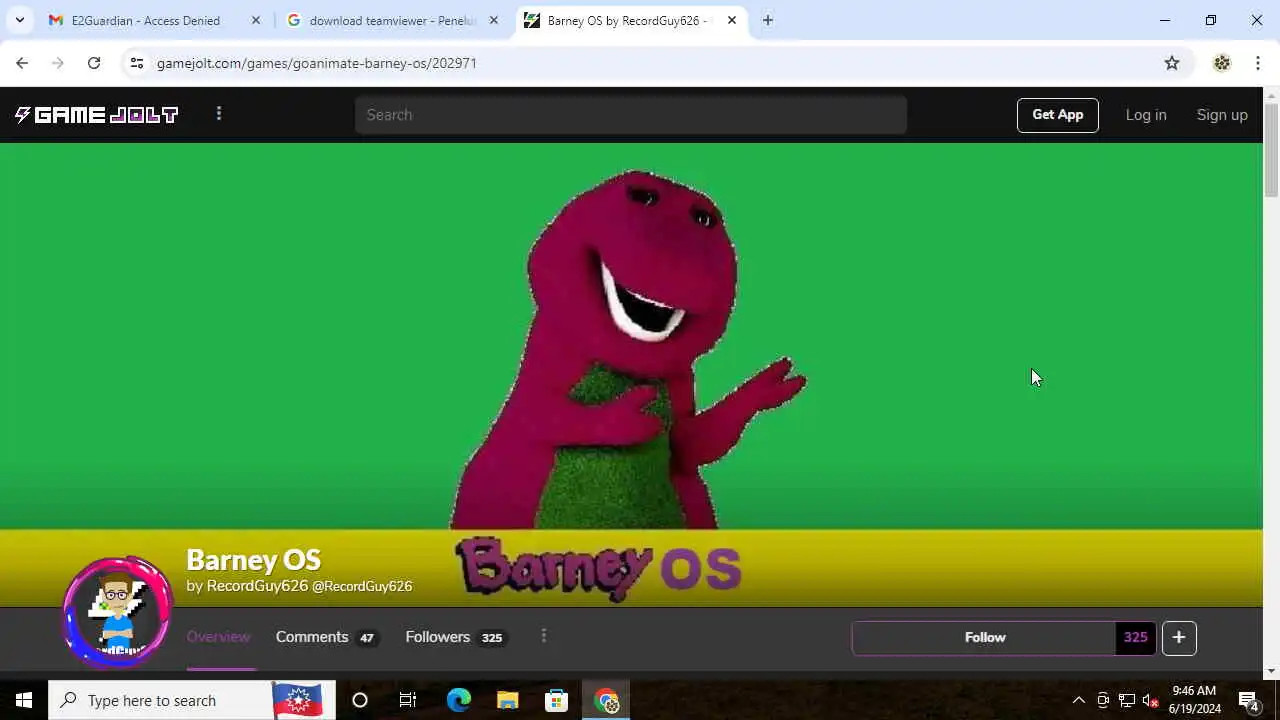1280x720 pixels.
Task: Open the Windows Start menu
Action: (x=24, y=700)
